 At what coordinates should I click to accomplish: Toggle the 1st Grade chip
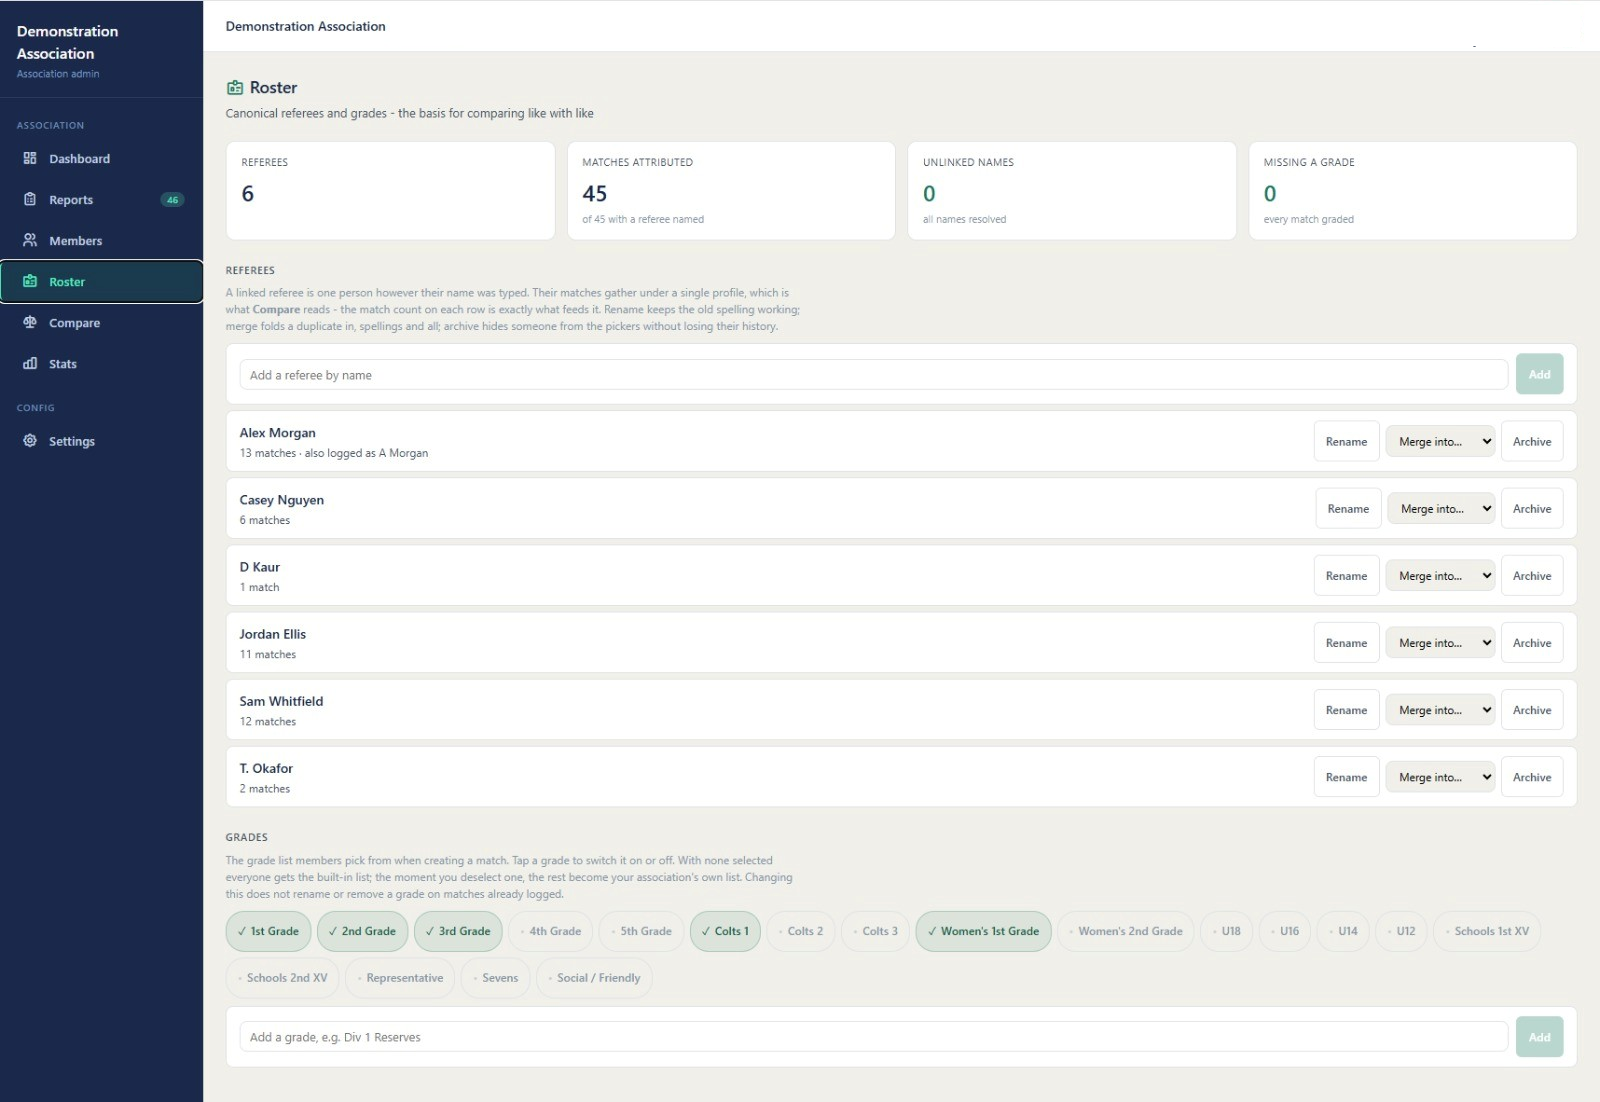tap(268, 931)
